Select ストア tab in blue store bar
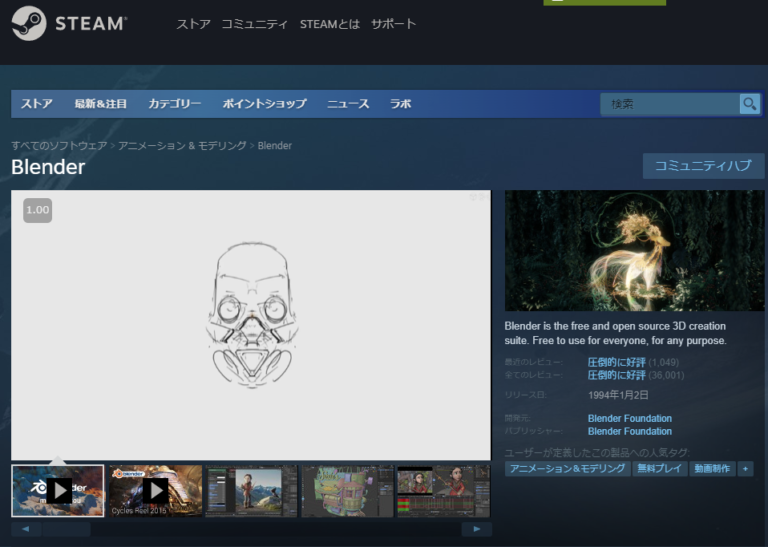 pos(37,104)
